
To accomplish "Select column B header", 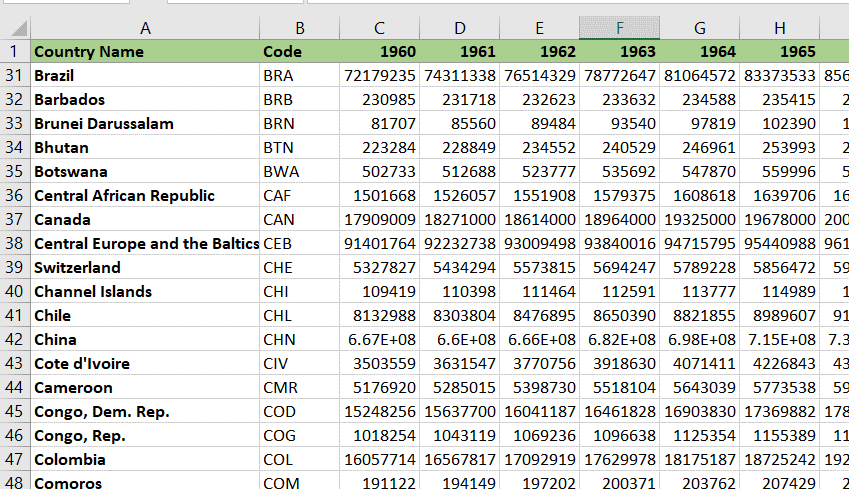I will tap(299, 28).
